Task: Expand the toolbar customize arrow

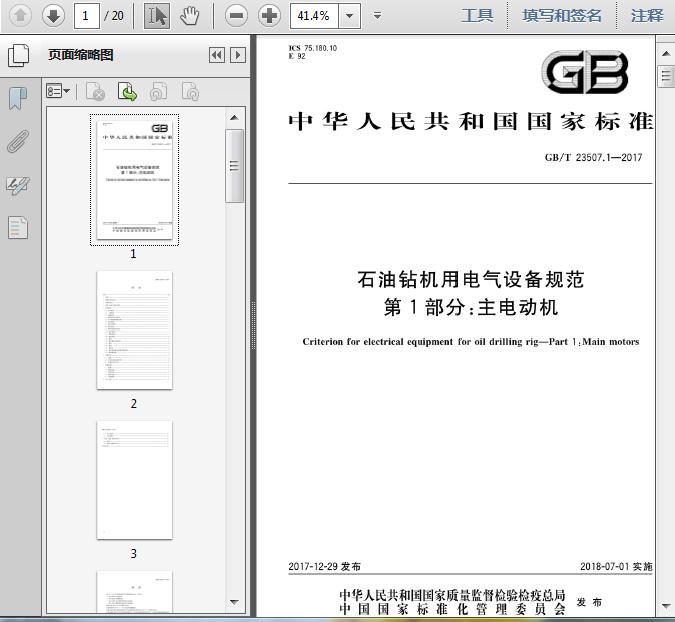Action: click(x=377, y=15)
